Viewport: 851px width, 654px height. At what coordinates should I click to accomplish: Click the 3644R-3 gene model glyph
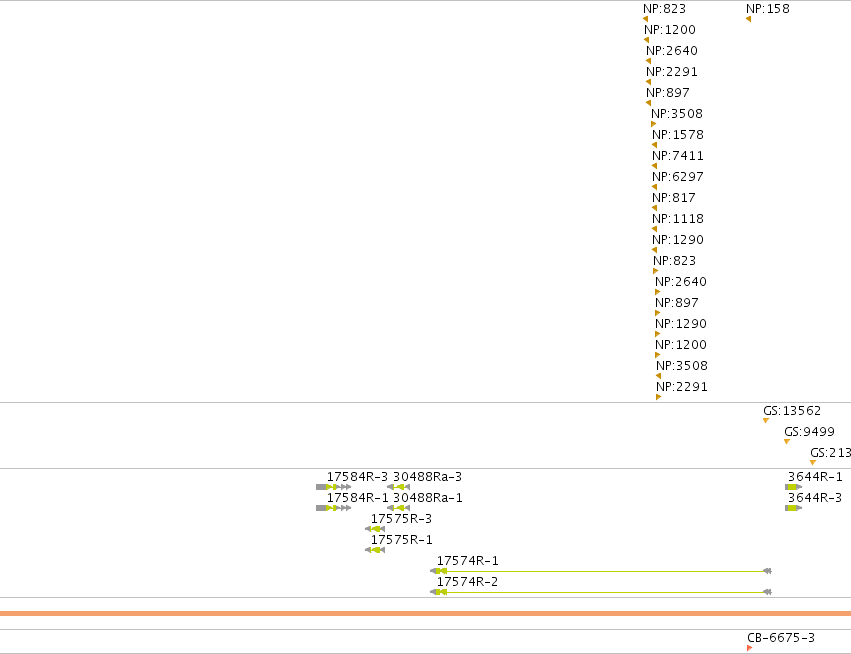click(x=793, y=509)
